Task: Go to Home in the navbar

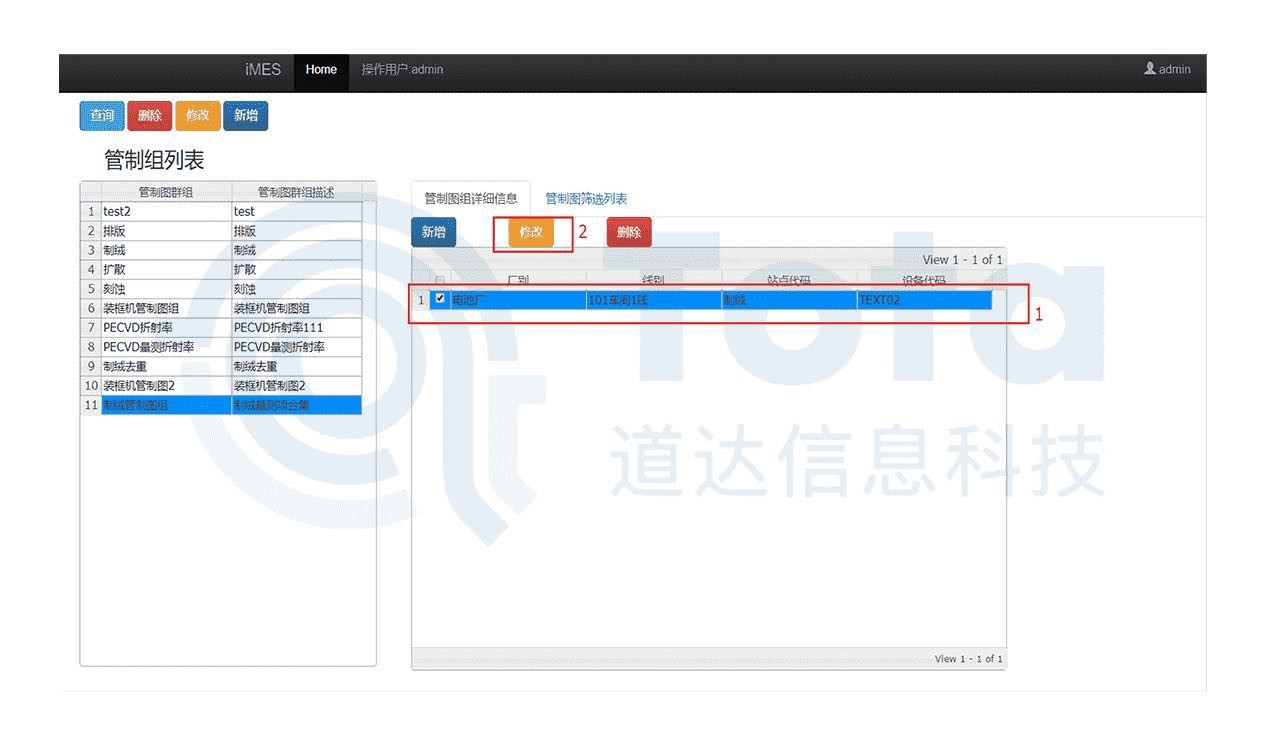Action: (321, 70)
